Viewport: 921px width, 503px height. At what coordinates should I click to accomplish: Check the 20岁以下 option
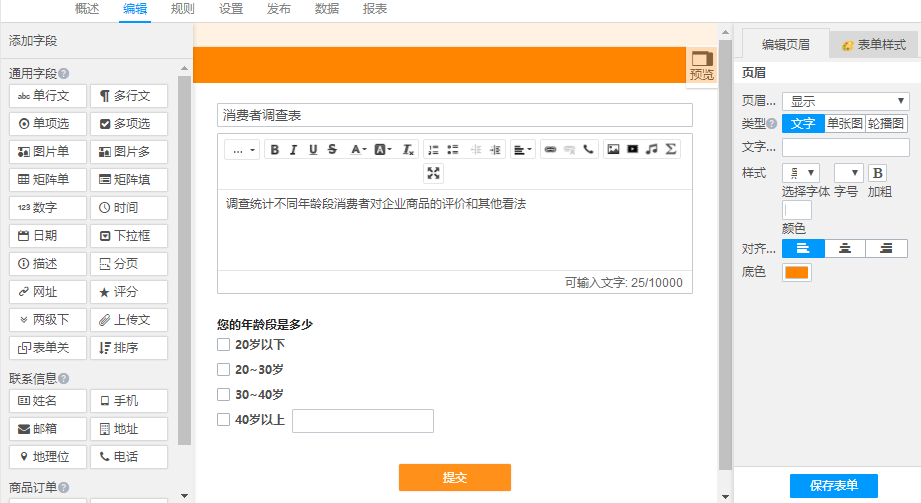coord(223,344)
